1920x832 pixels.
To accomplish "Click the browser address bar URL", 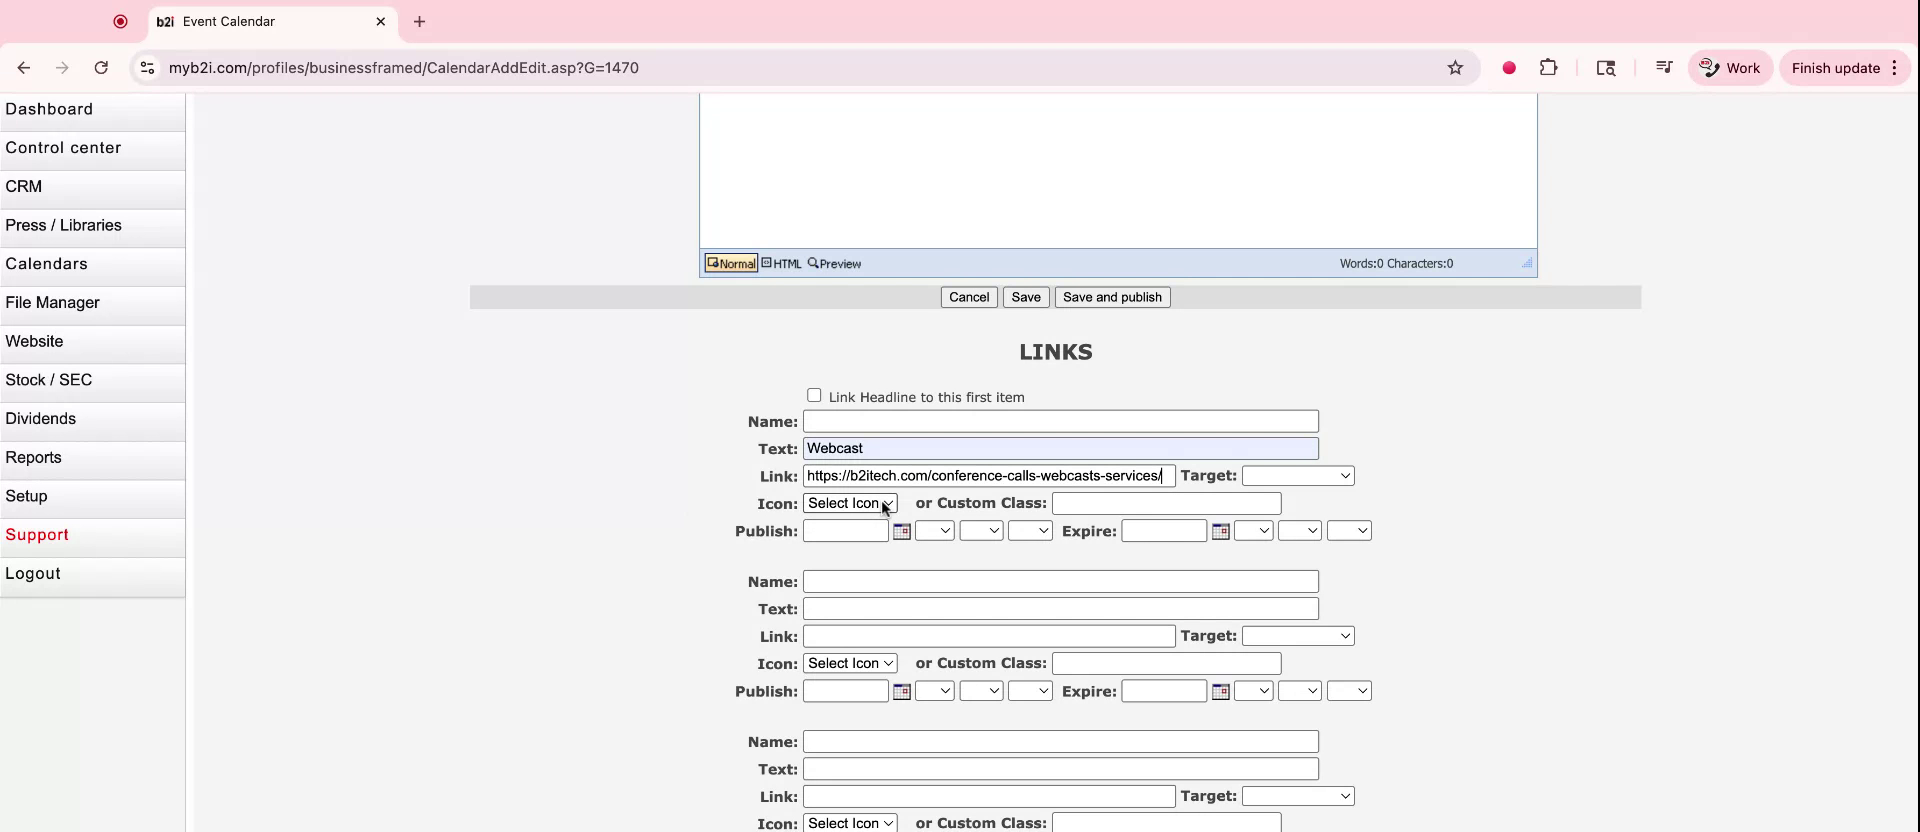I will point(403,68).
